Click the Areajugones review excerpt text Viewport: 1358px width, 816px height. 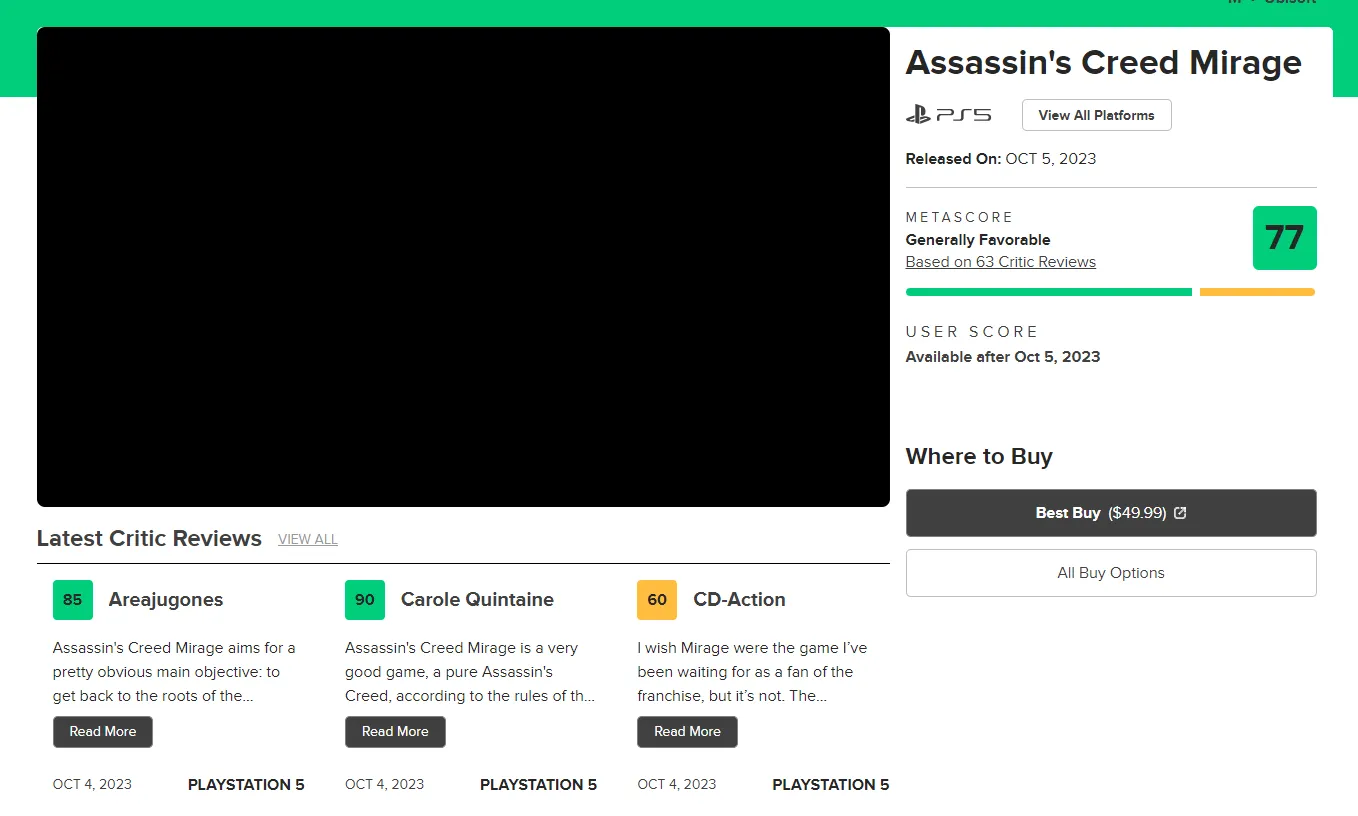175,672
